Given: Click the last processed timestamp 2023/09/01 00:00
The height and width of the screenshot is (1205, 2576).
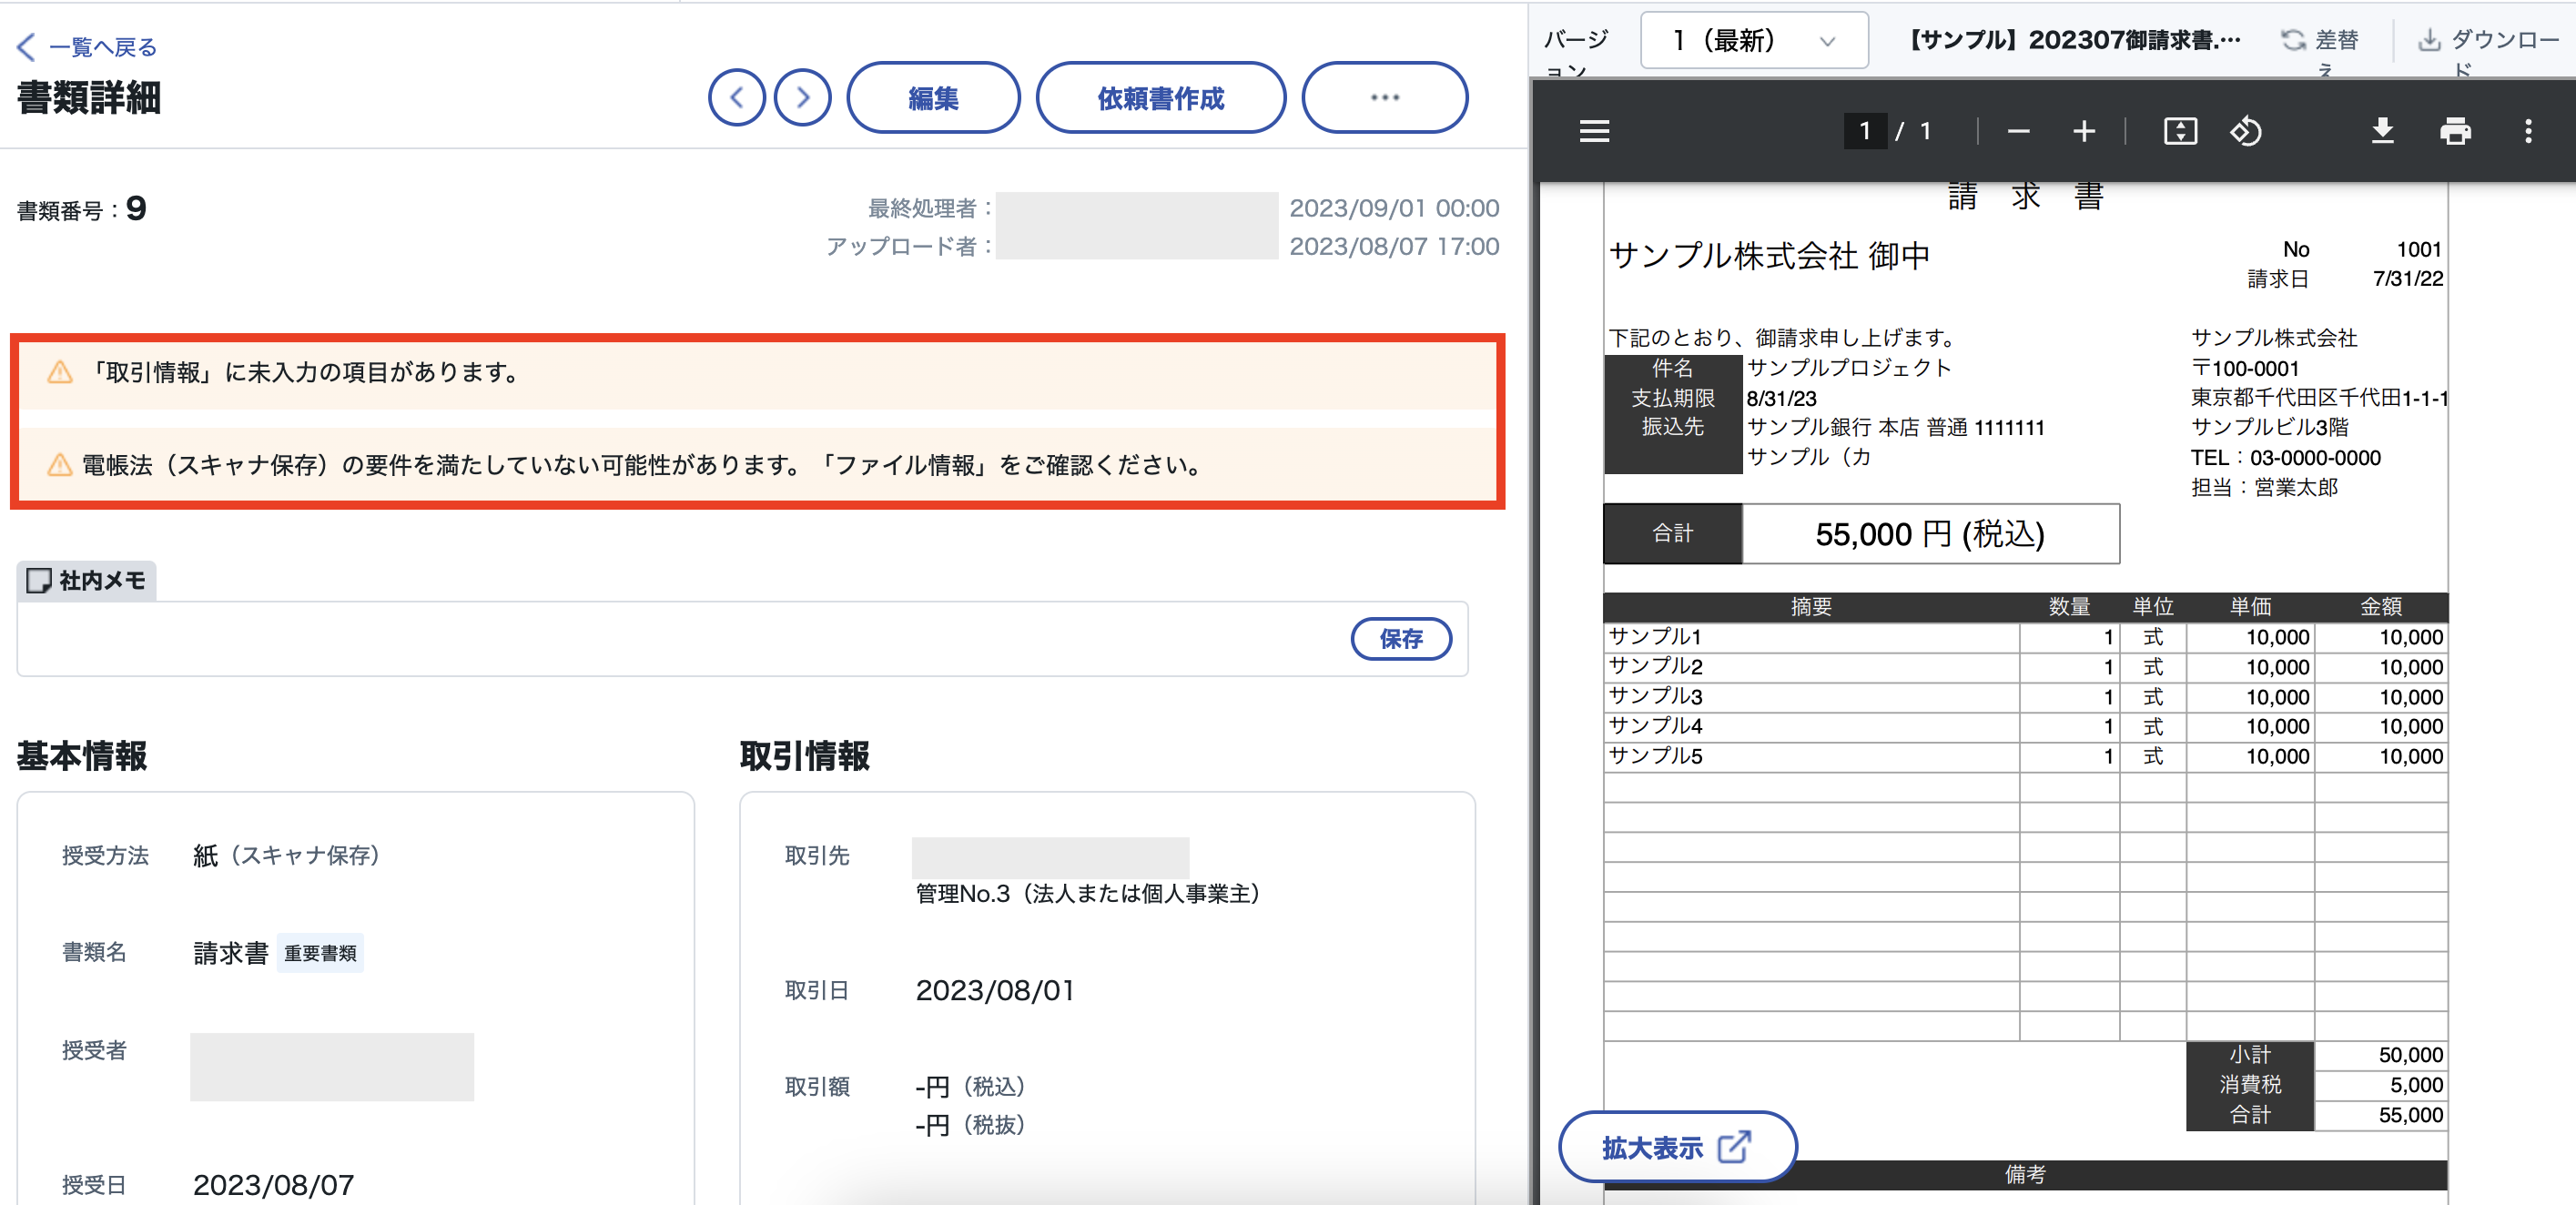Looking at the screenshot, I should point(1394,208).
